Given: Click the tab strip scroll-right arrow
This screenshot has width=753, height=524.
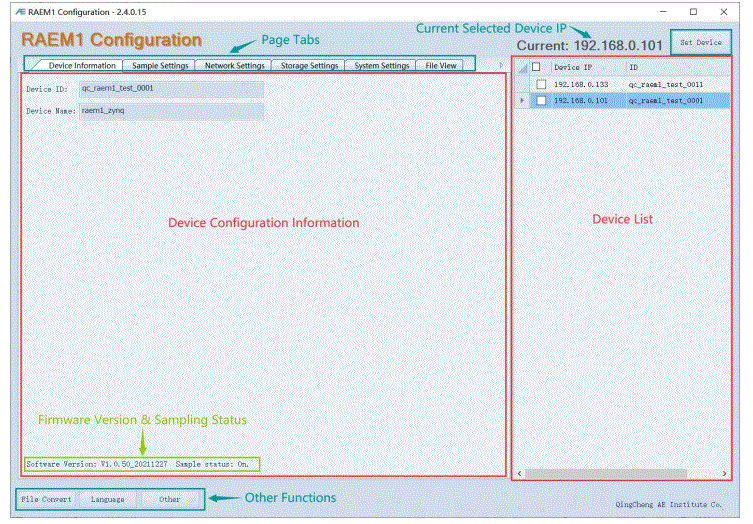Looking at the screenshot, I should (x=501, y=65).
